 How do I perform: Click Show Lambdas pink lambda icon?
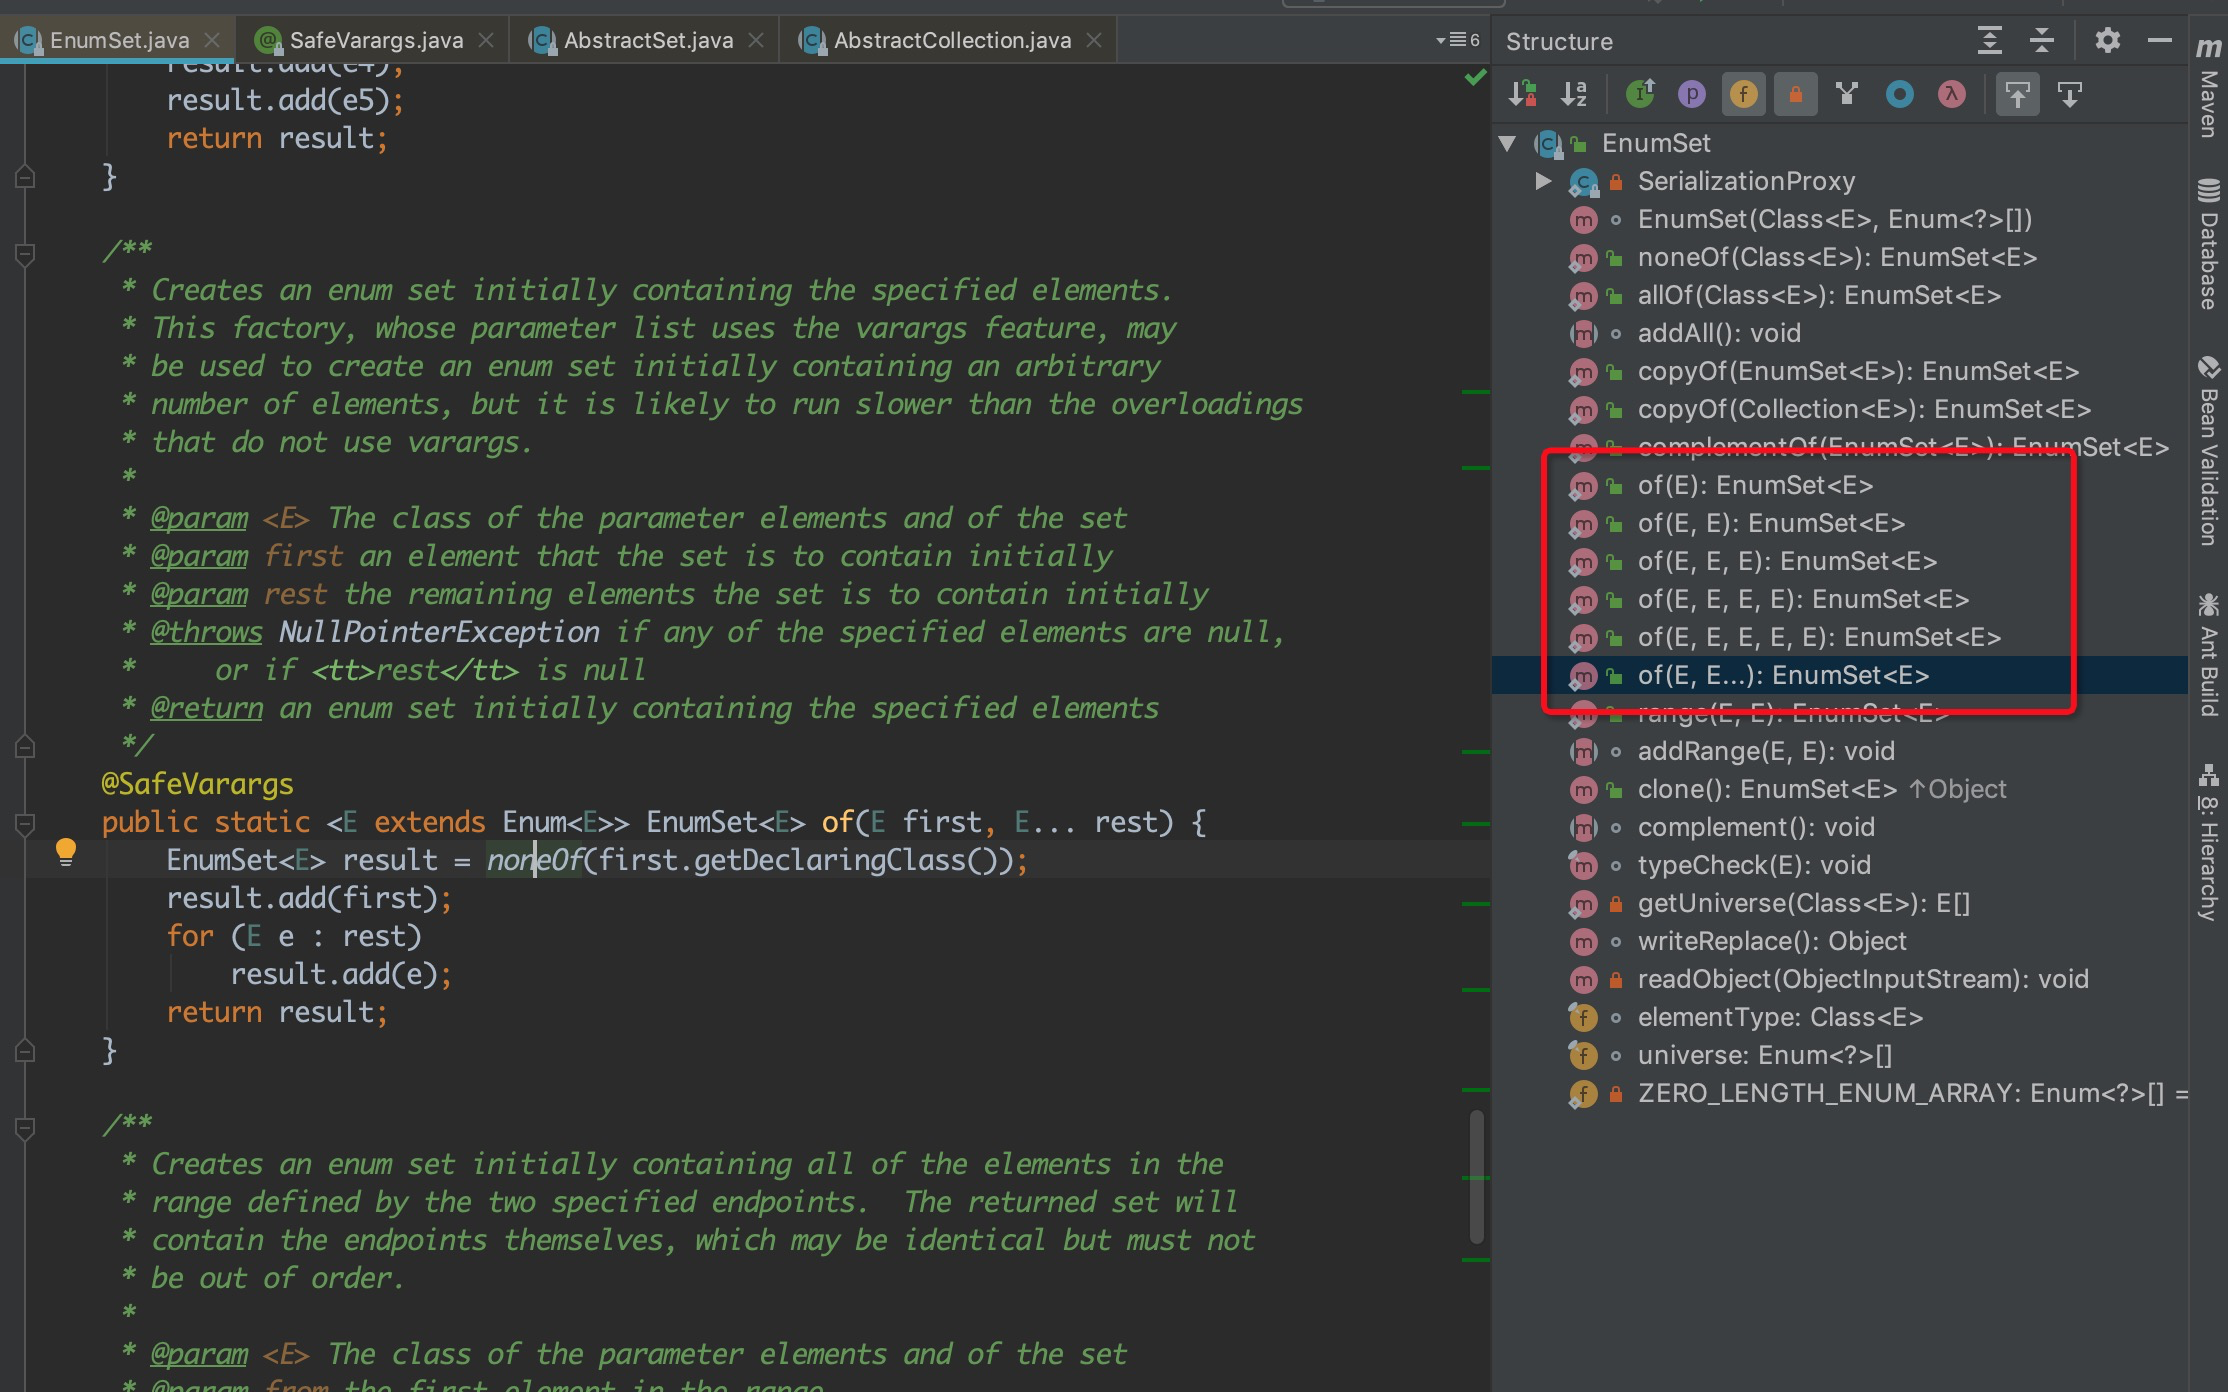pos(1952,94)
